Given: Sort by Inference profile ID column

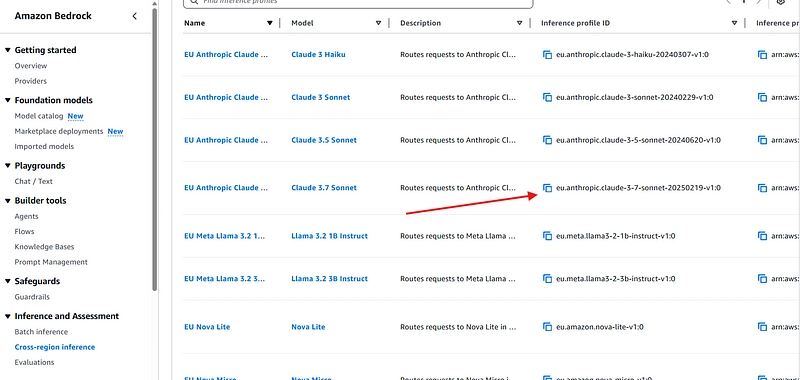Looking at the screenshot, I should [734, 23].
